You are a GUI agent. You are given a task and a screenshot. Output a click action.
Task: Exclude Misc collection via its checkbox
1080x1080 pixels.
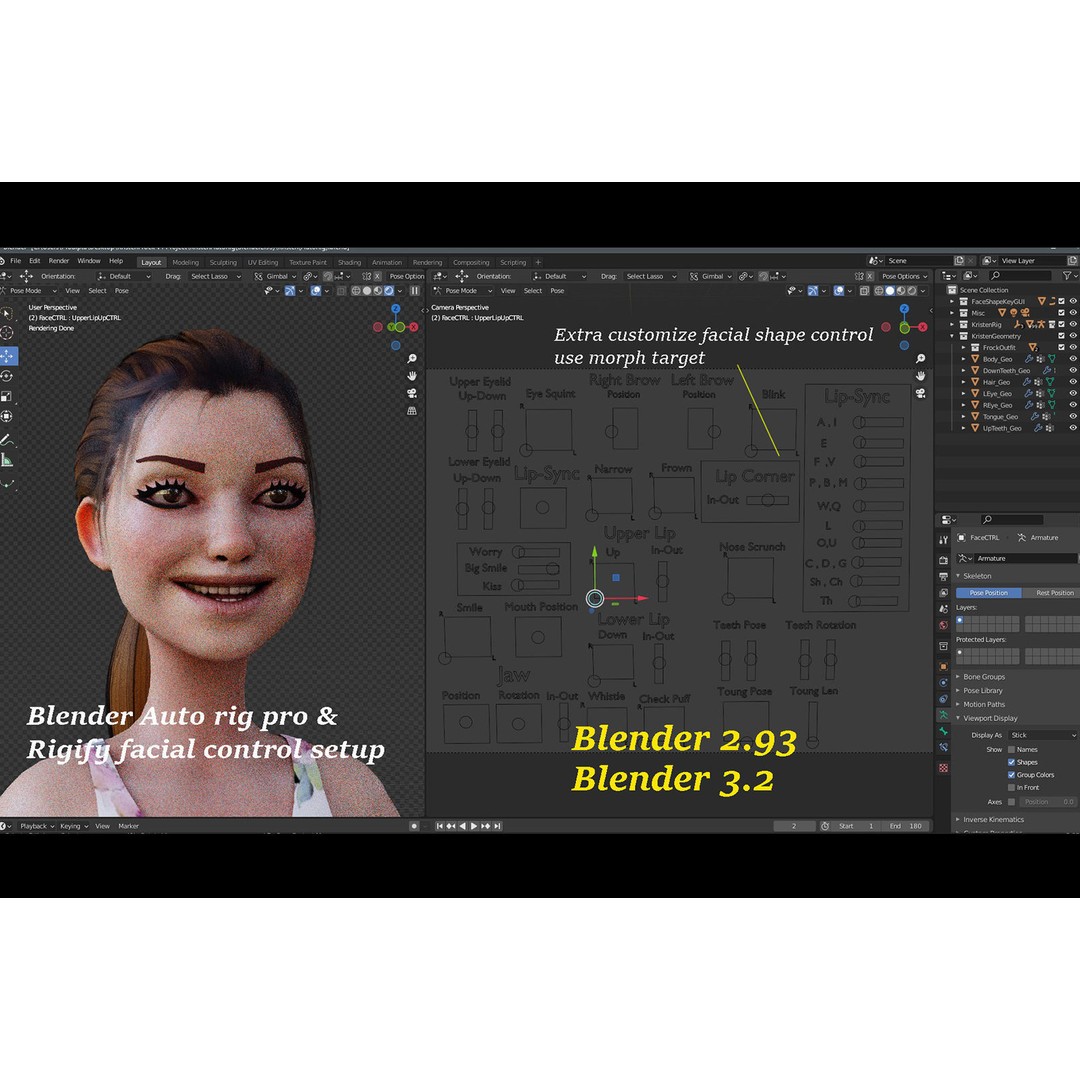pyautogui.click(x=1061, y=313)
